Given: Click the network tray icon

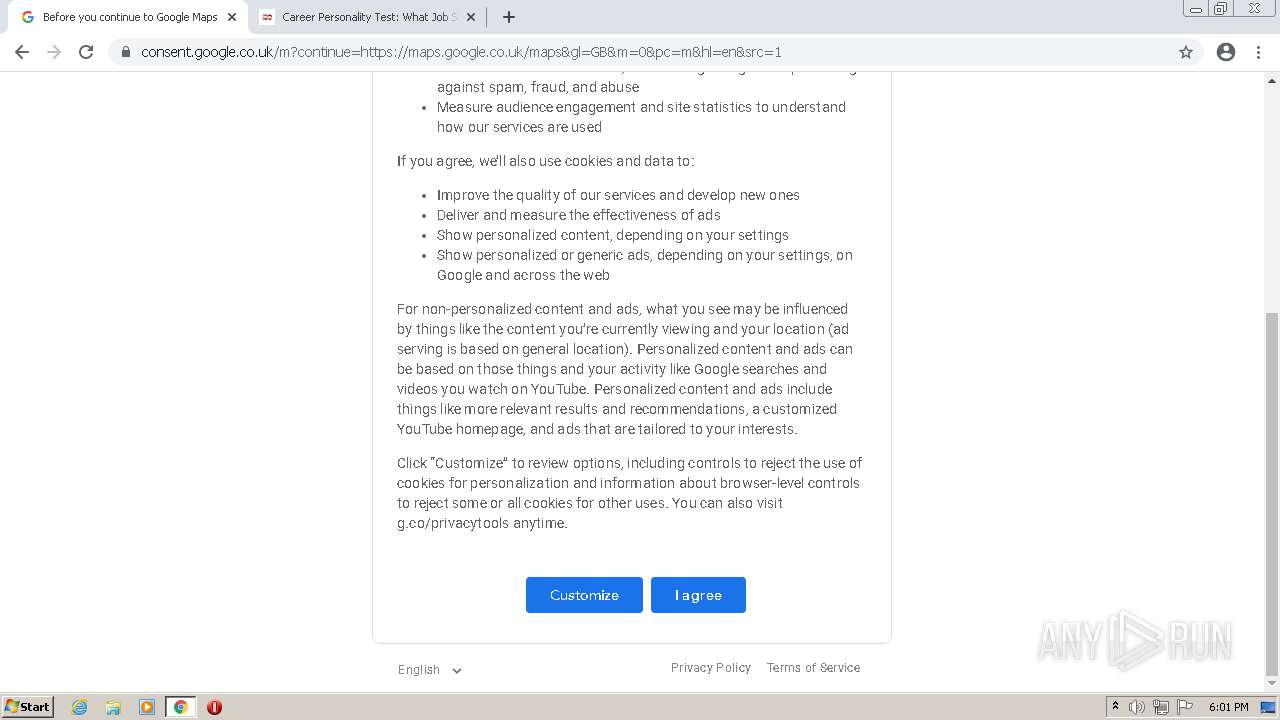Looking at the screenshot, I should (1161, 707).
